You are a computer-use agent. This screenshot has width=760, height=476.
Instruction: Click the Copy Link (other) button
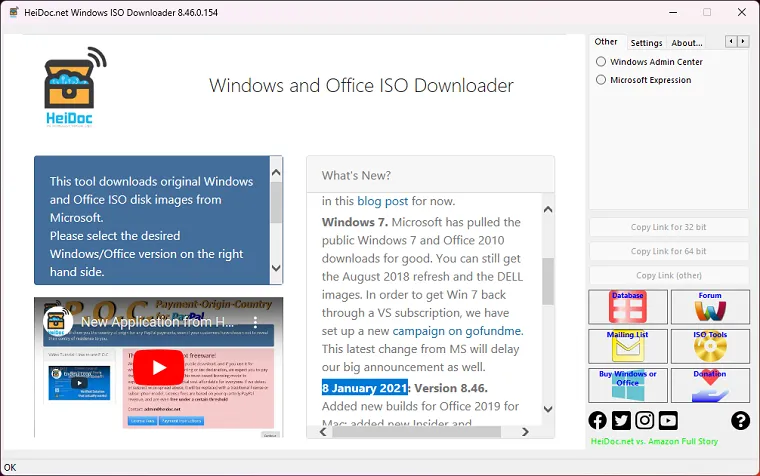[669, 275]
